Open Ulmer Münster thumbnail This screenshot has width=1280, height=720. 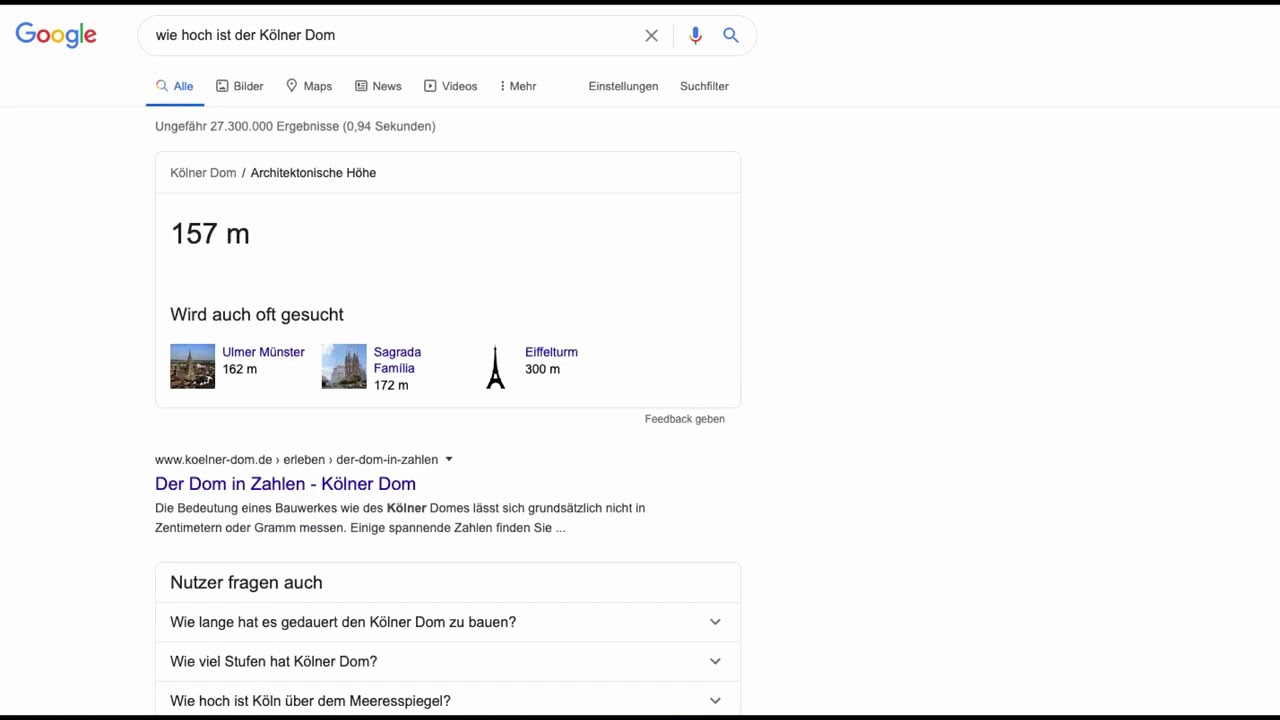[x=192, y=366]
